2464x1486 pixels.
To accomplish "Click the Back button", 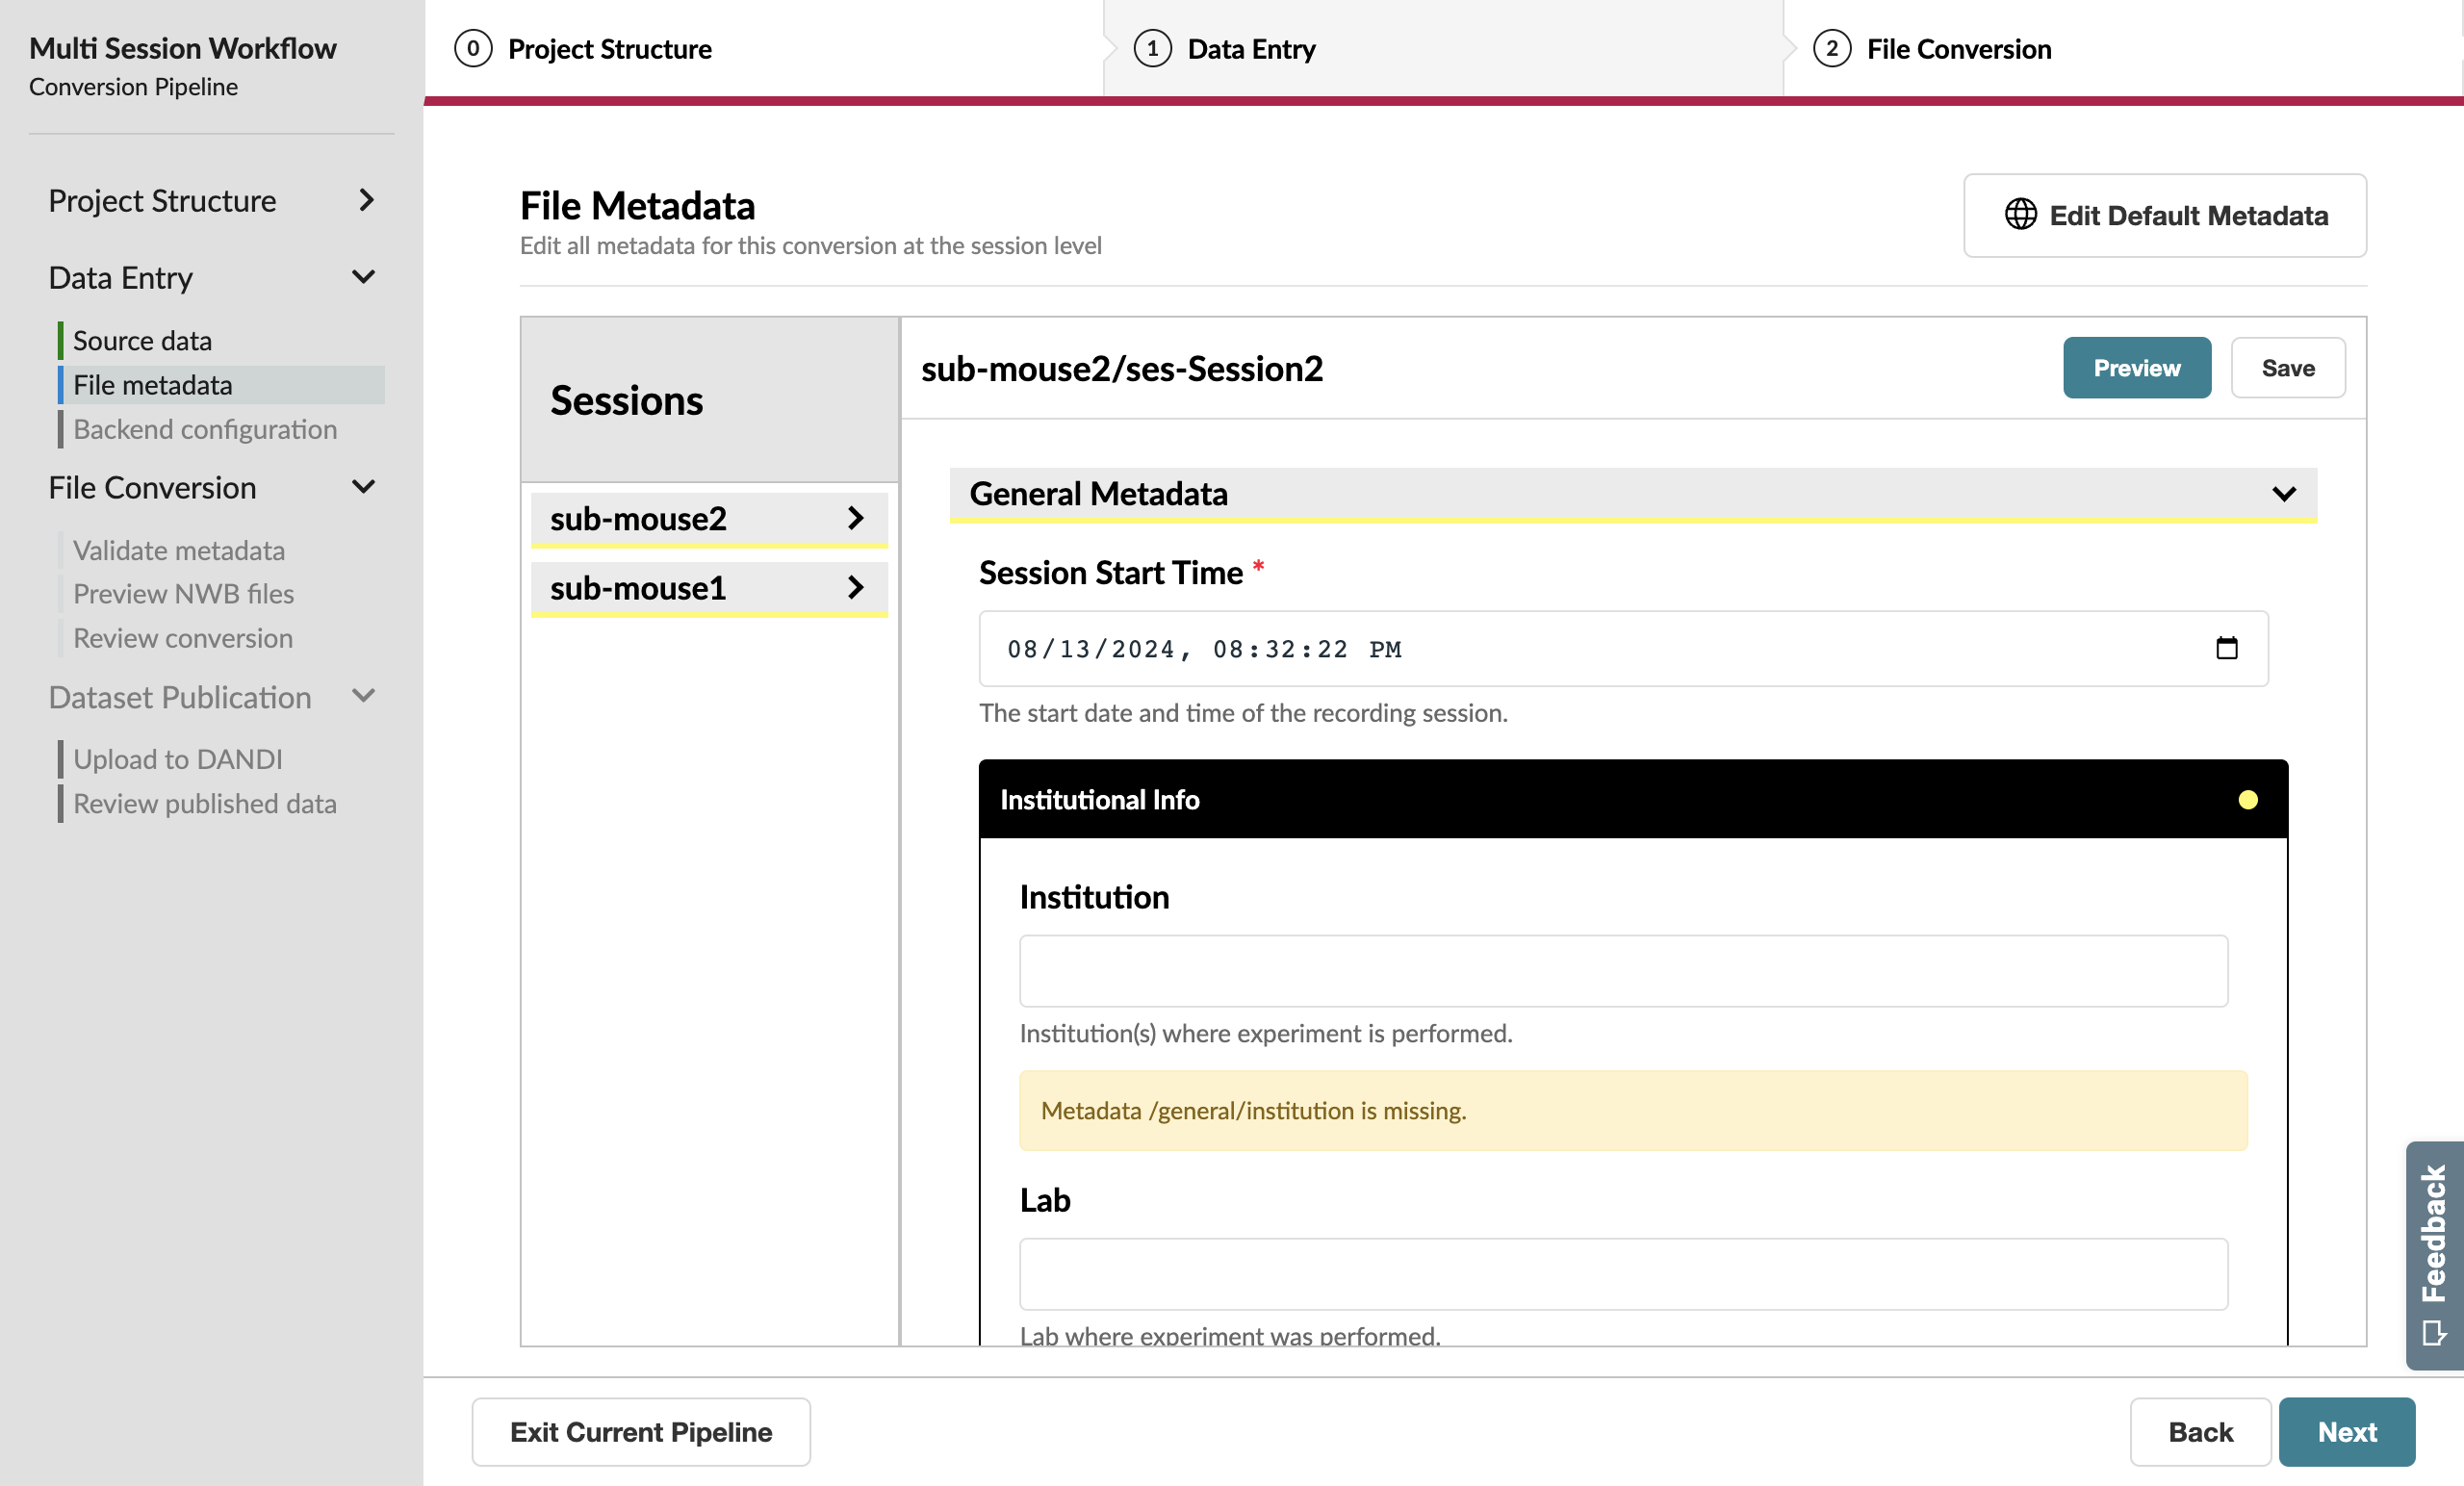I will [2199, 1431].
